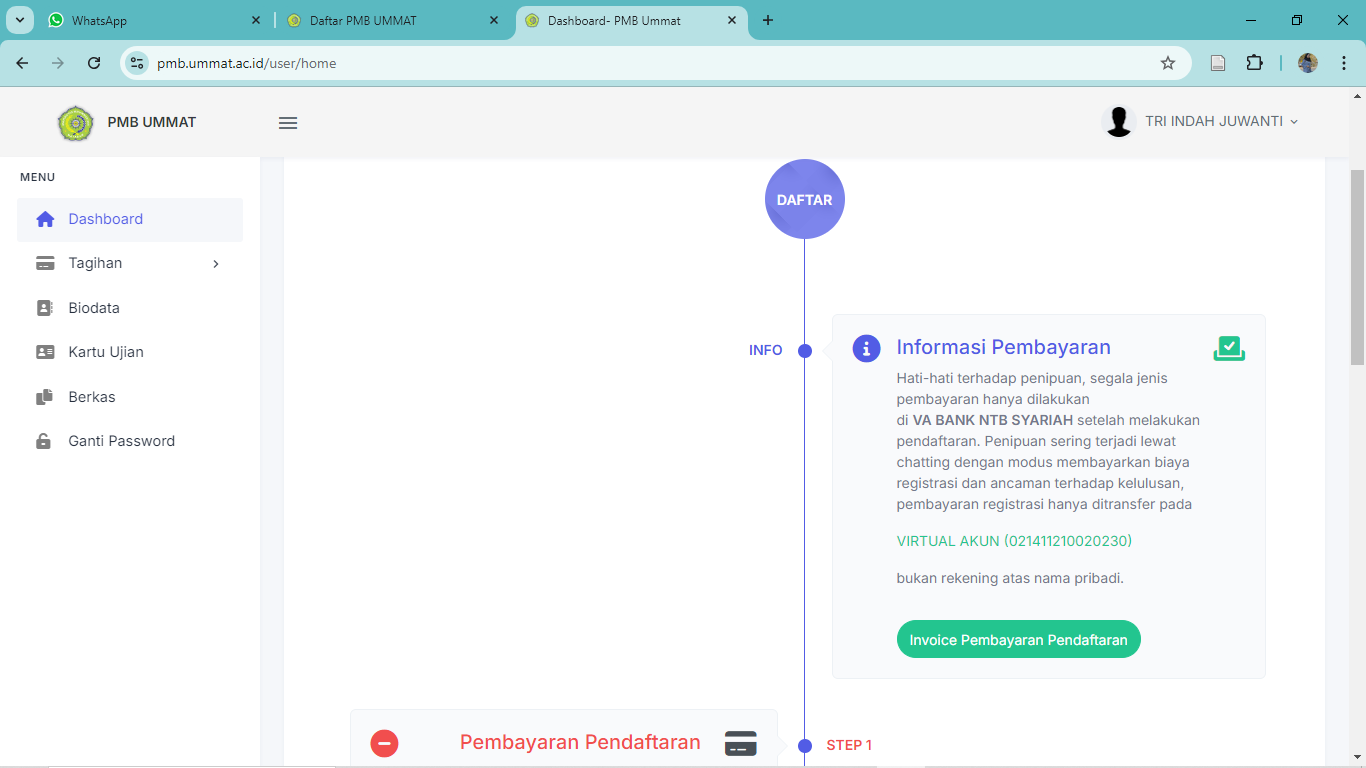Click the Ganti Password lock icon
Screen dimensions: 1366x768
point(44,441)
